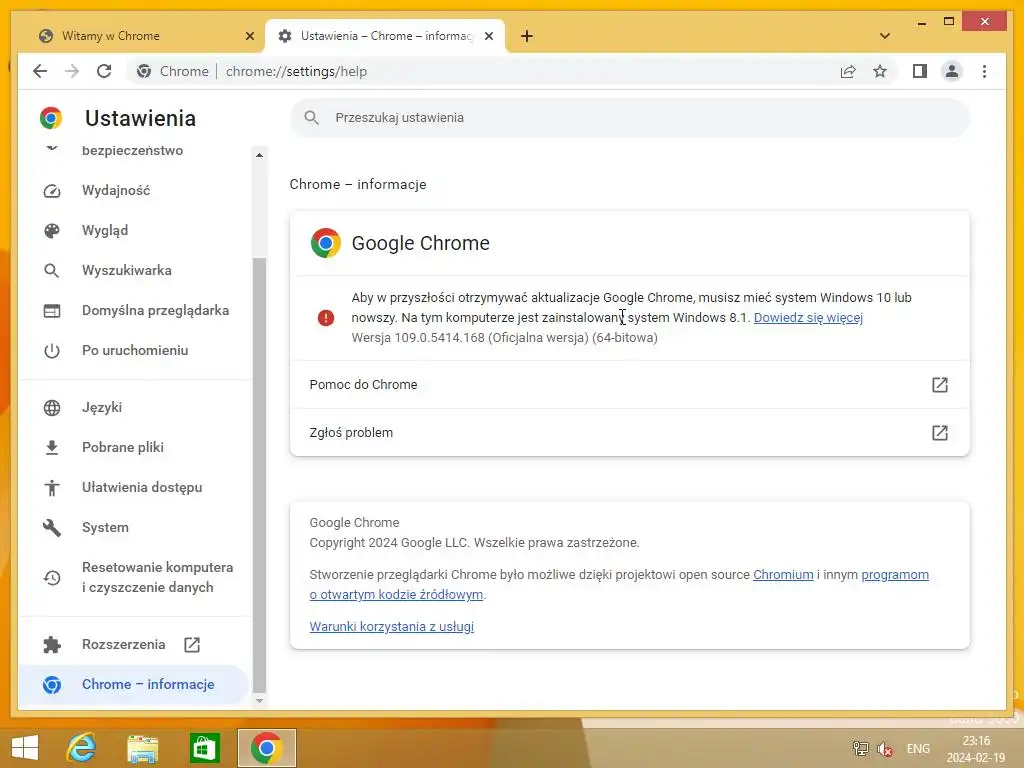Open Pomoc do Chrome help row

click(630, 385)
